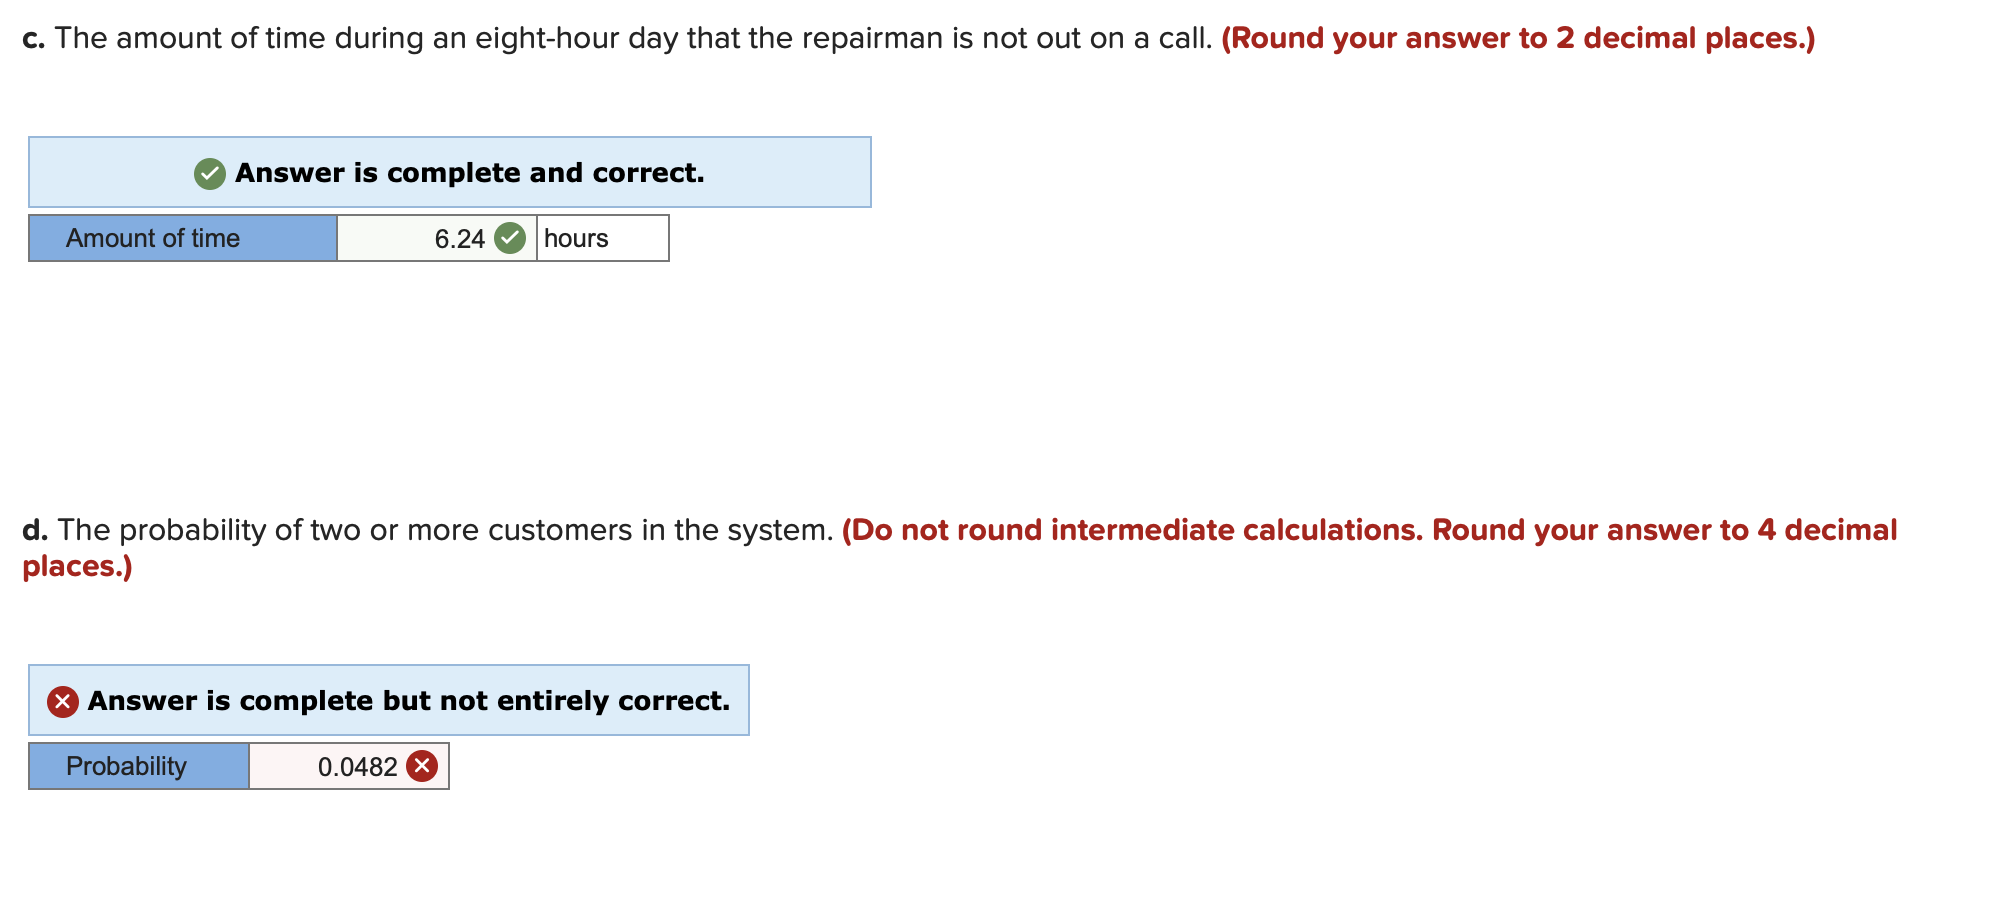Click the validation icon inside the Amount of time field

510,238
